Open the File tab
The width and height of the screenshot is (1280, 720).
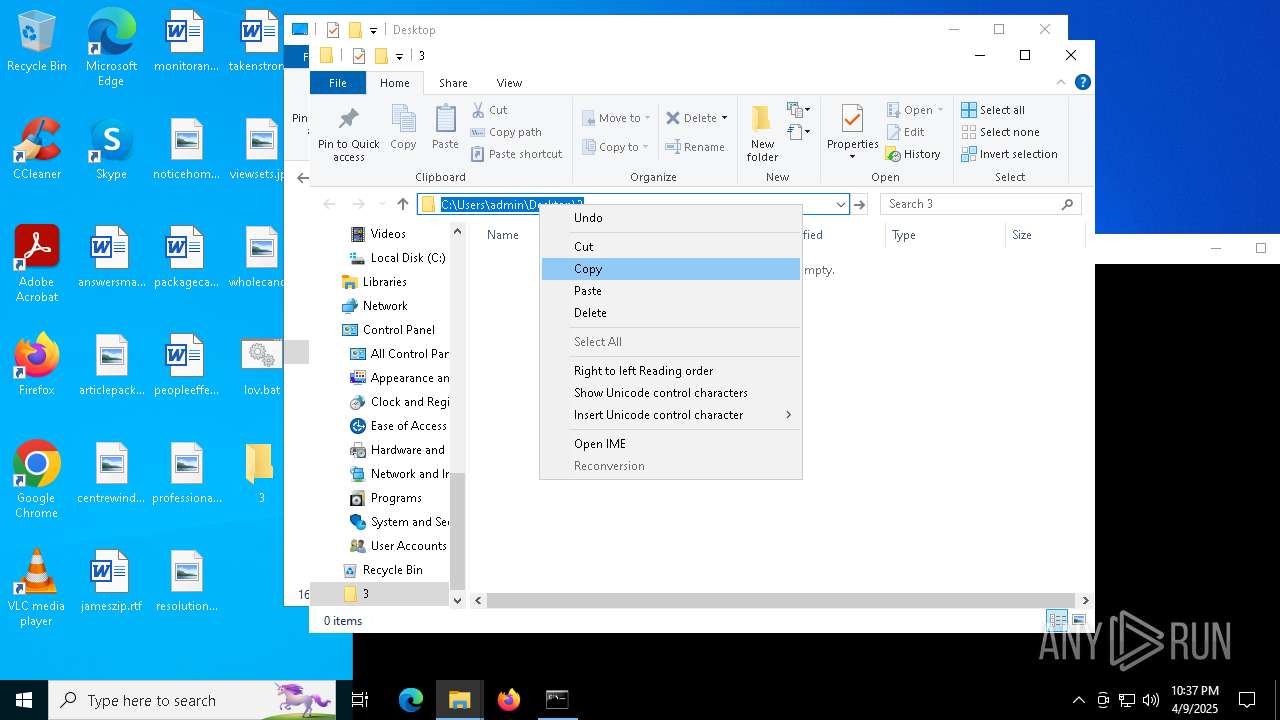(338, 83)
